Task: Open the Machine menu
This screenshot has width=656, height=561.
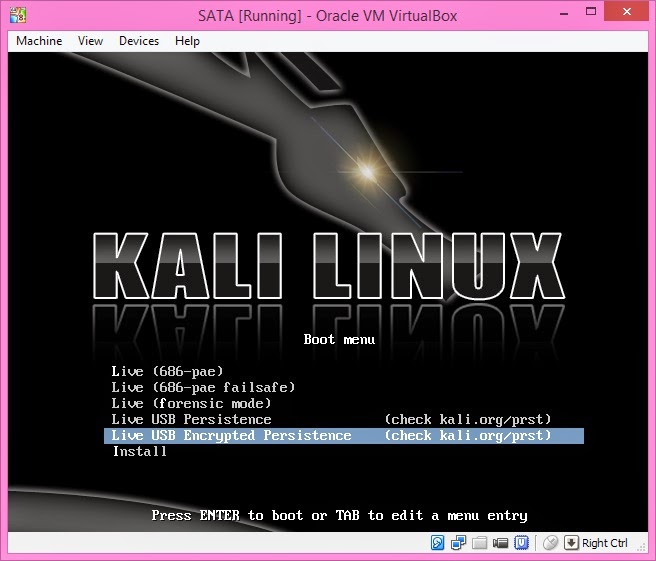Action: pos(39,41)
